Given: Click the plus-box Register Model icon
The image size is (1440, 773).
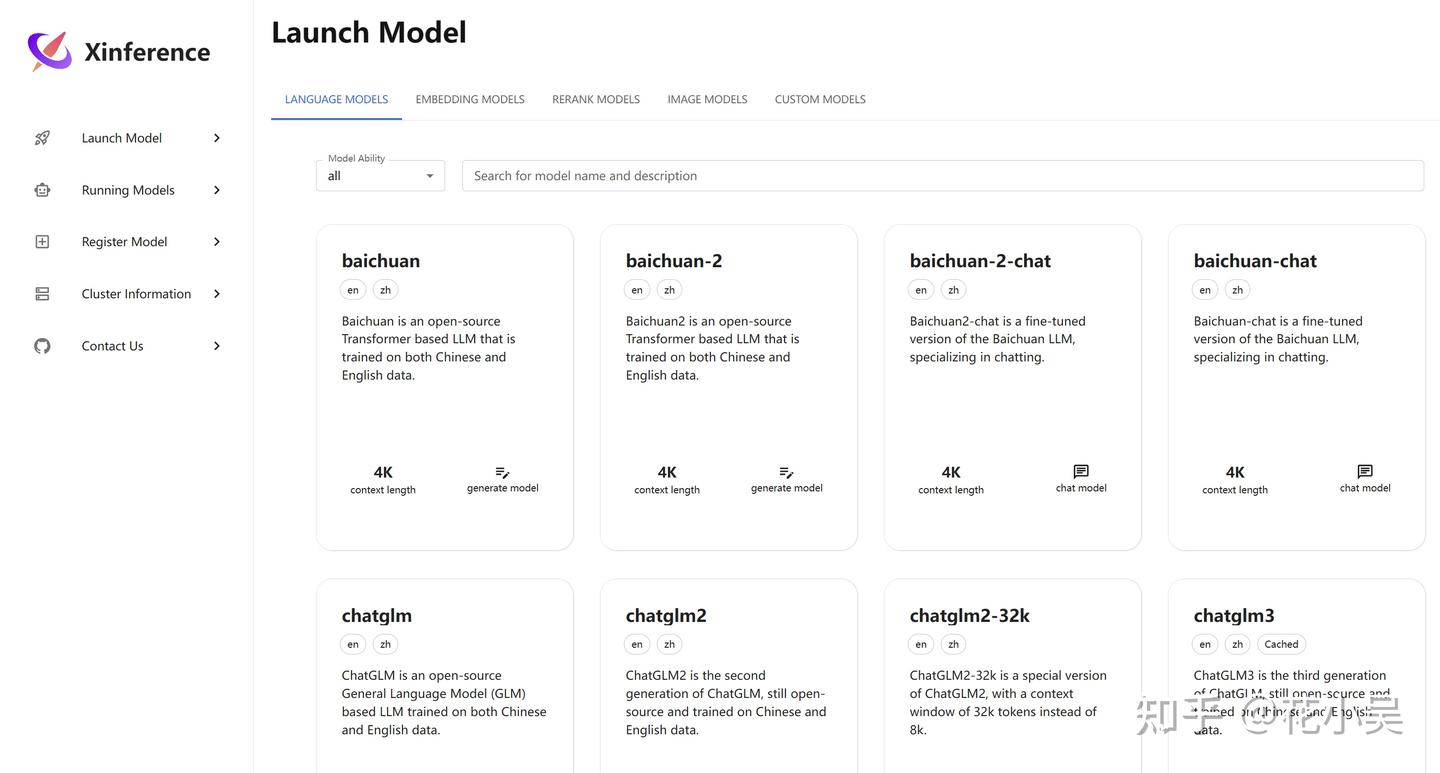Looking at the screenshot, I should pyautogui.click(x=42, y=242).
